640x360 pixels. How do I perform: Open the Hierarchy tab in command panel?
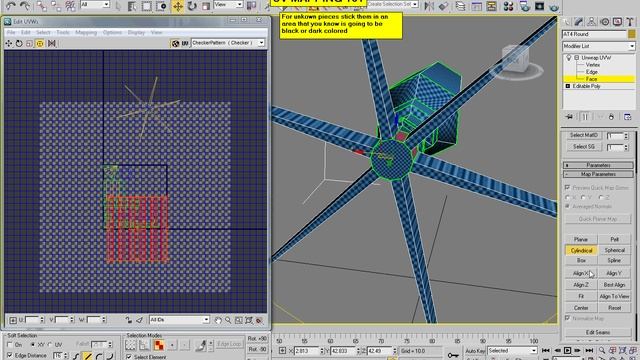click(x=591, y=22)
